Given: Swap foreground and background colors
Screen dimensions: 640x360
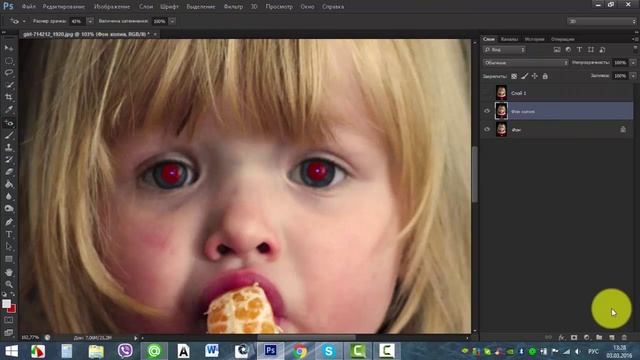Looking at the screenshot, I should [x=13, y=294].
